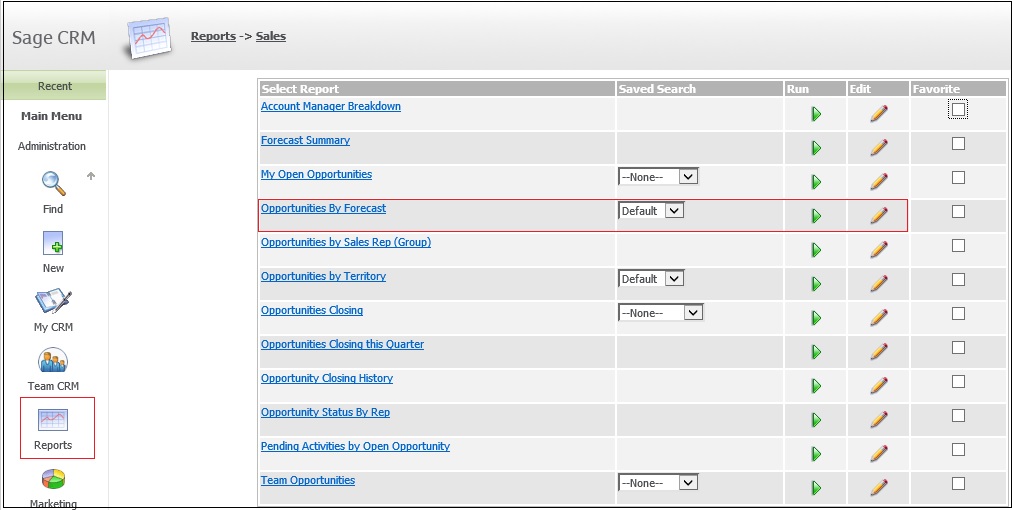The height and width of the screenshot is (510, 1012).
Task: Open saved search dropdown for Opportunities Closing
Action: pyautogui.click(x=660, y=312)
